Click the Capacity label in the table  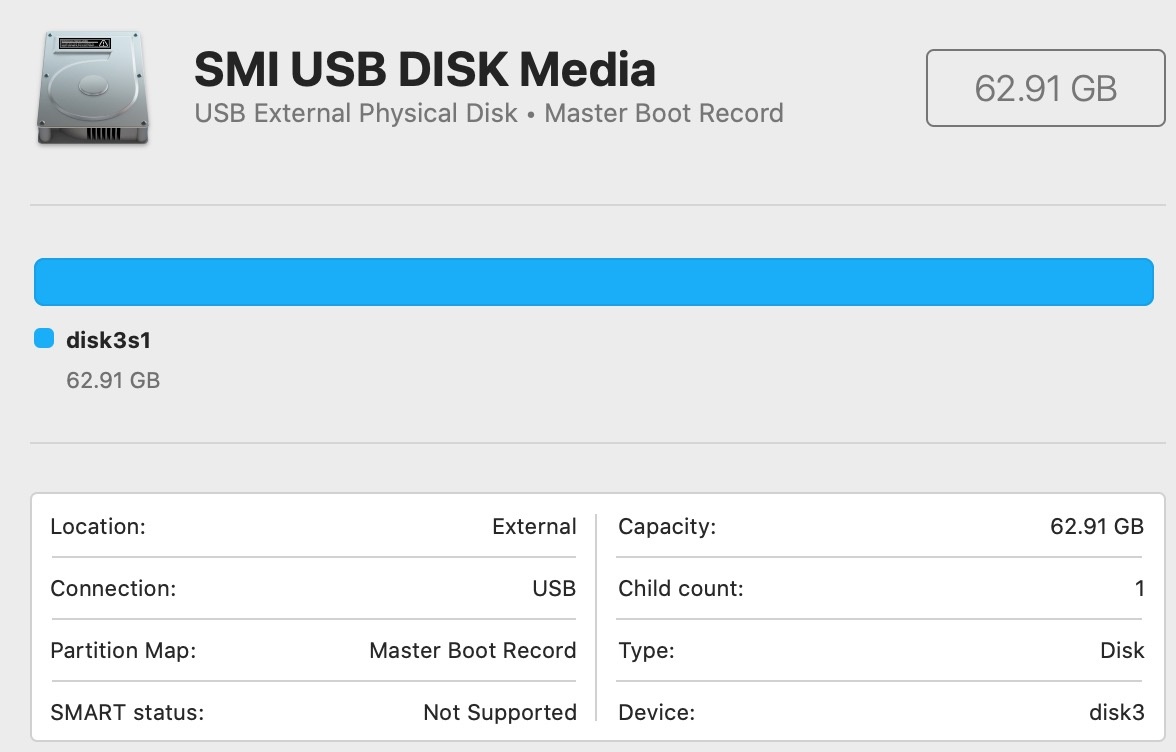pos(667,527)
